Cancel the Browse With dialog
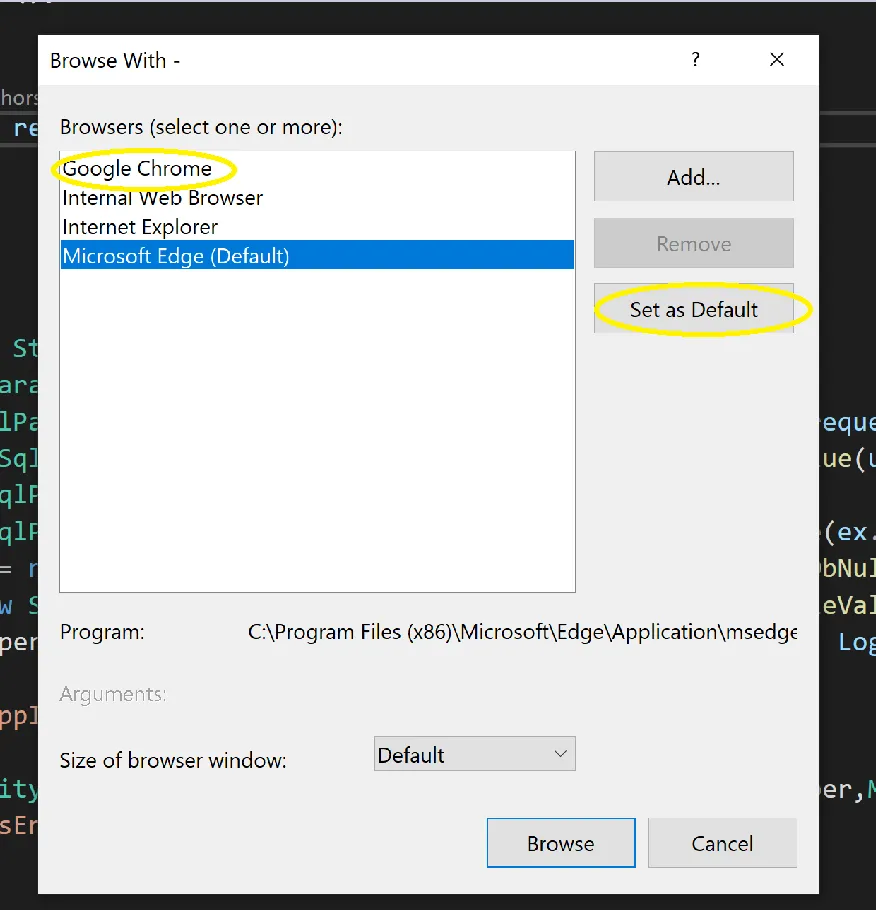Image resolution: width=876 pixels, height=910 pixels. tap(722, 843)
